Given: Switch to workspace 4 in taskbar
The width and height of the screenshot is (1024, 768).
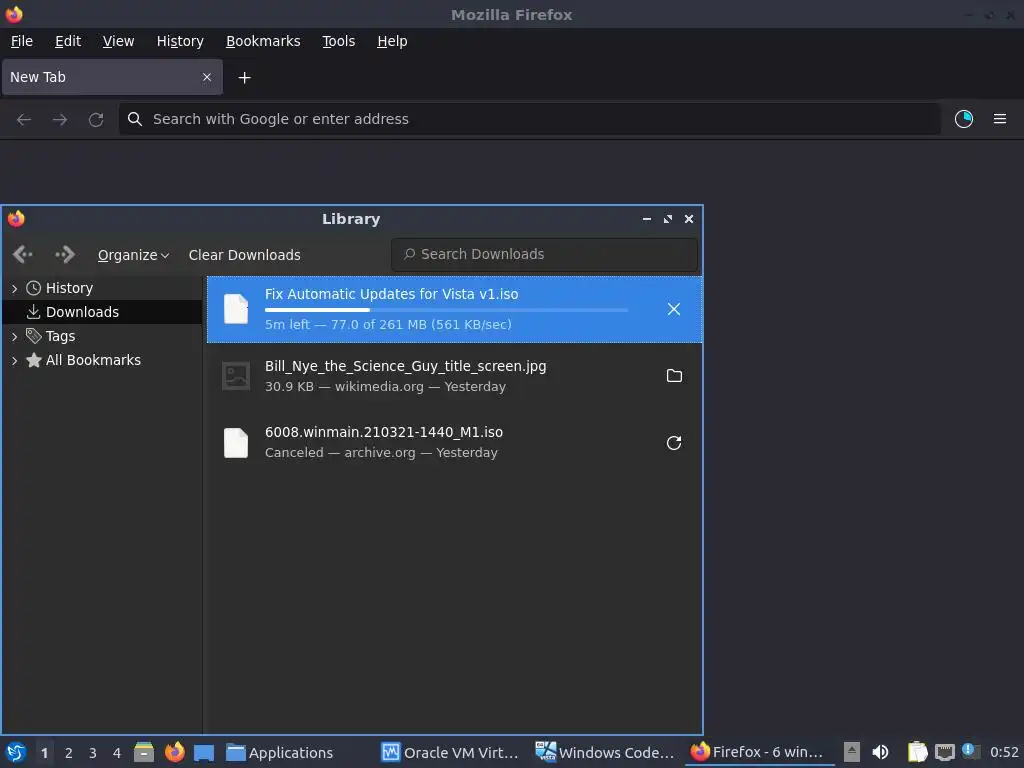Looking at the screenshot, I should 117,753.
